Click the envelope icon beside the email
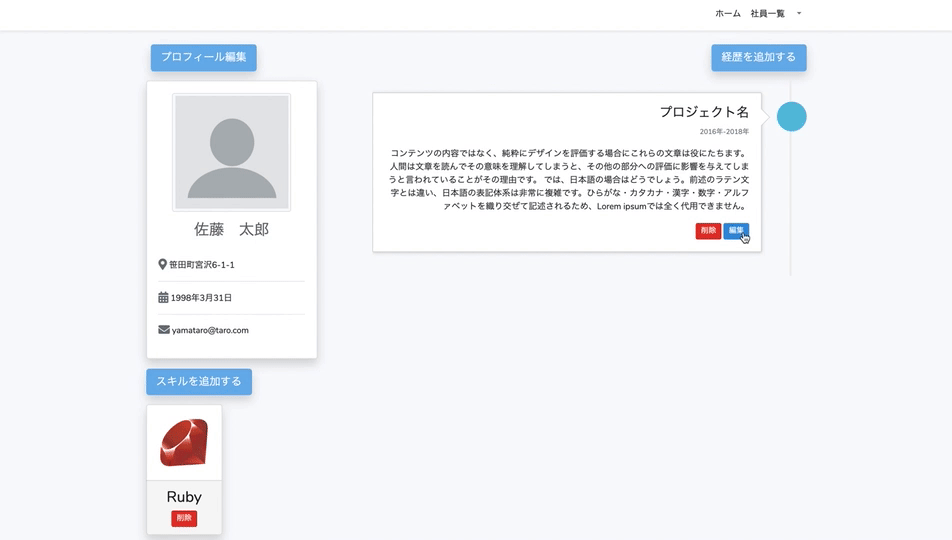Viewport: 952px width, 540px height. [x=163, y=330]
